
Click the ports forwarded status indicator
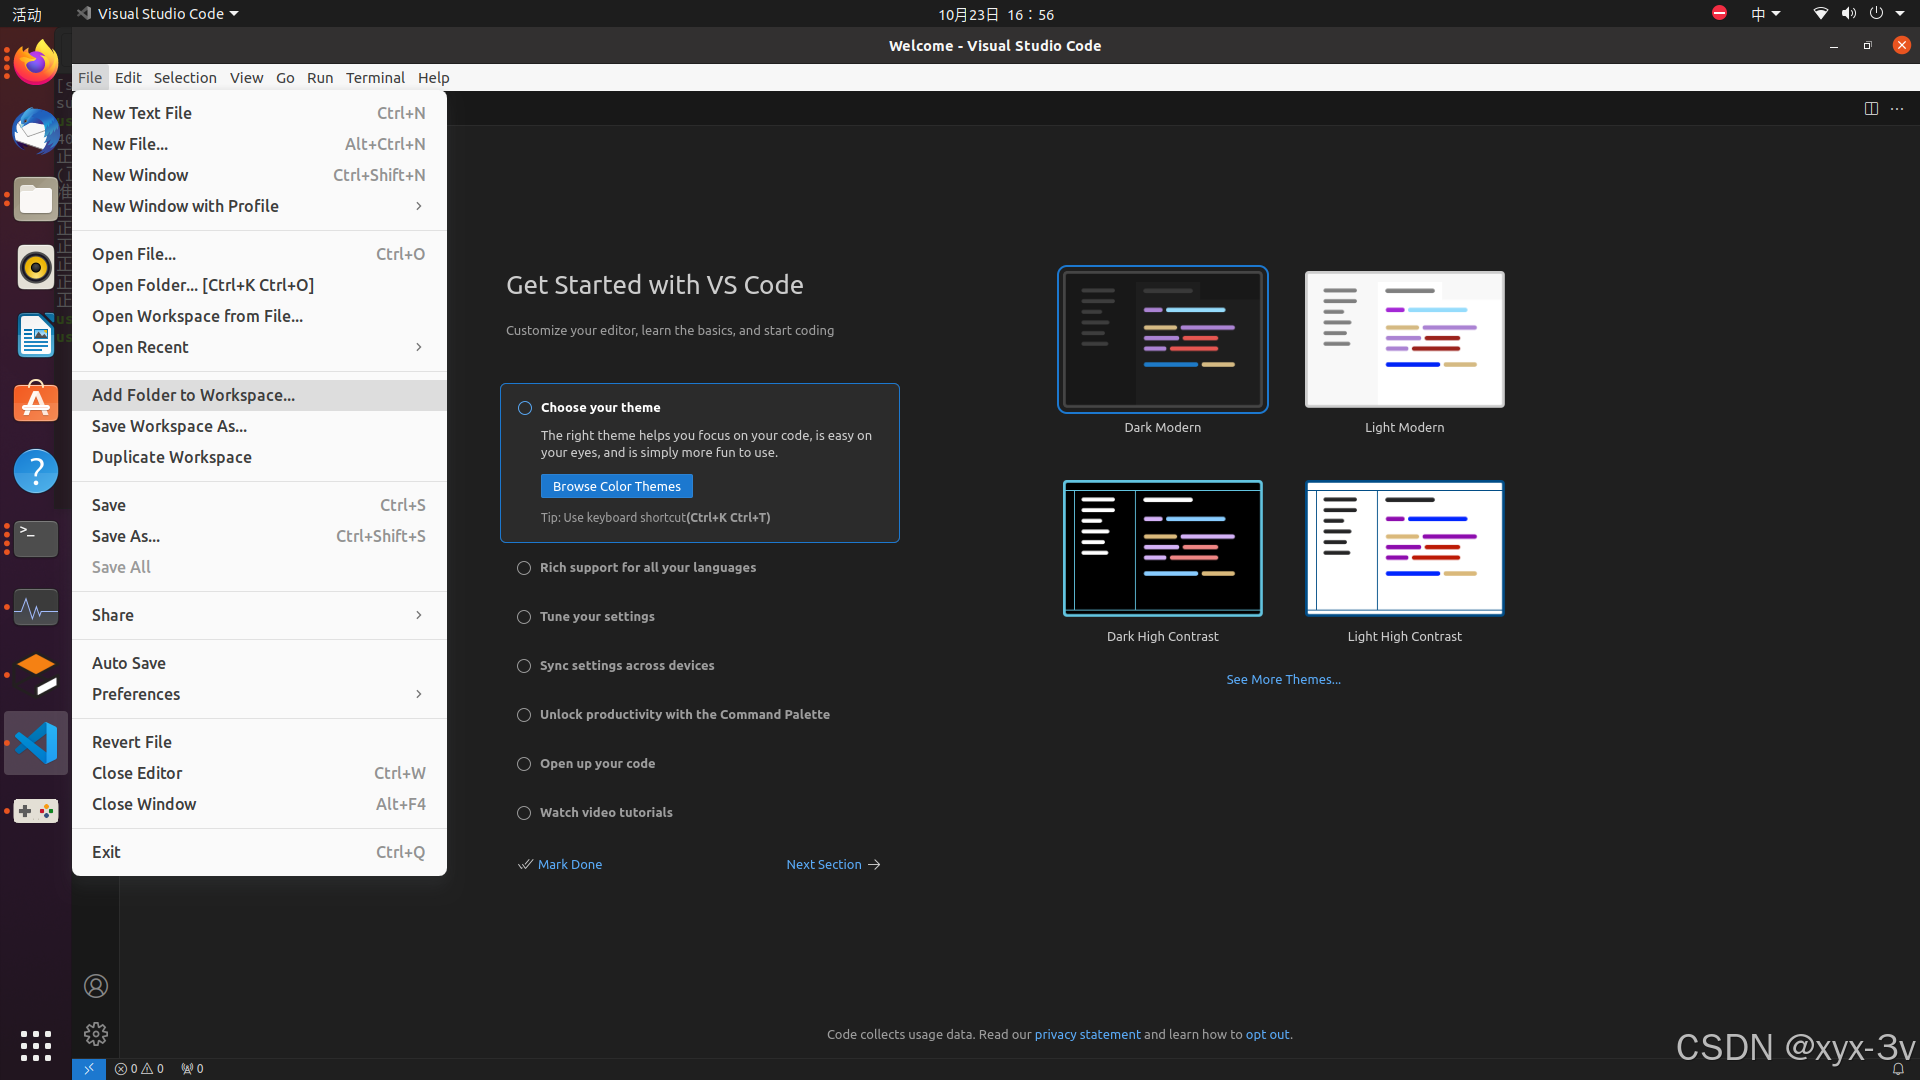tap(192, 1068)
